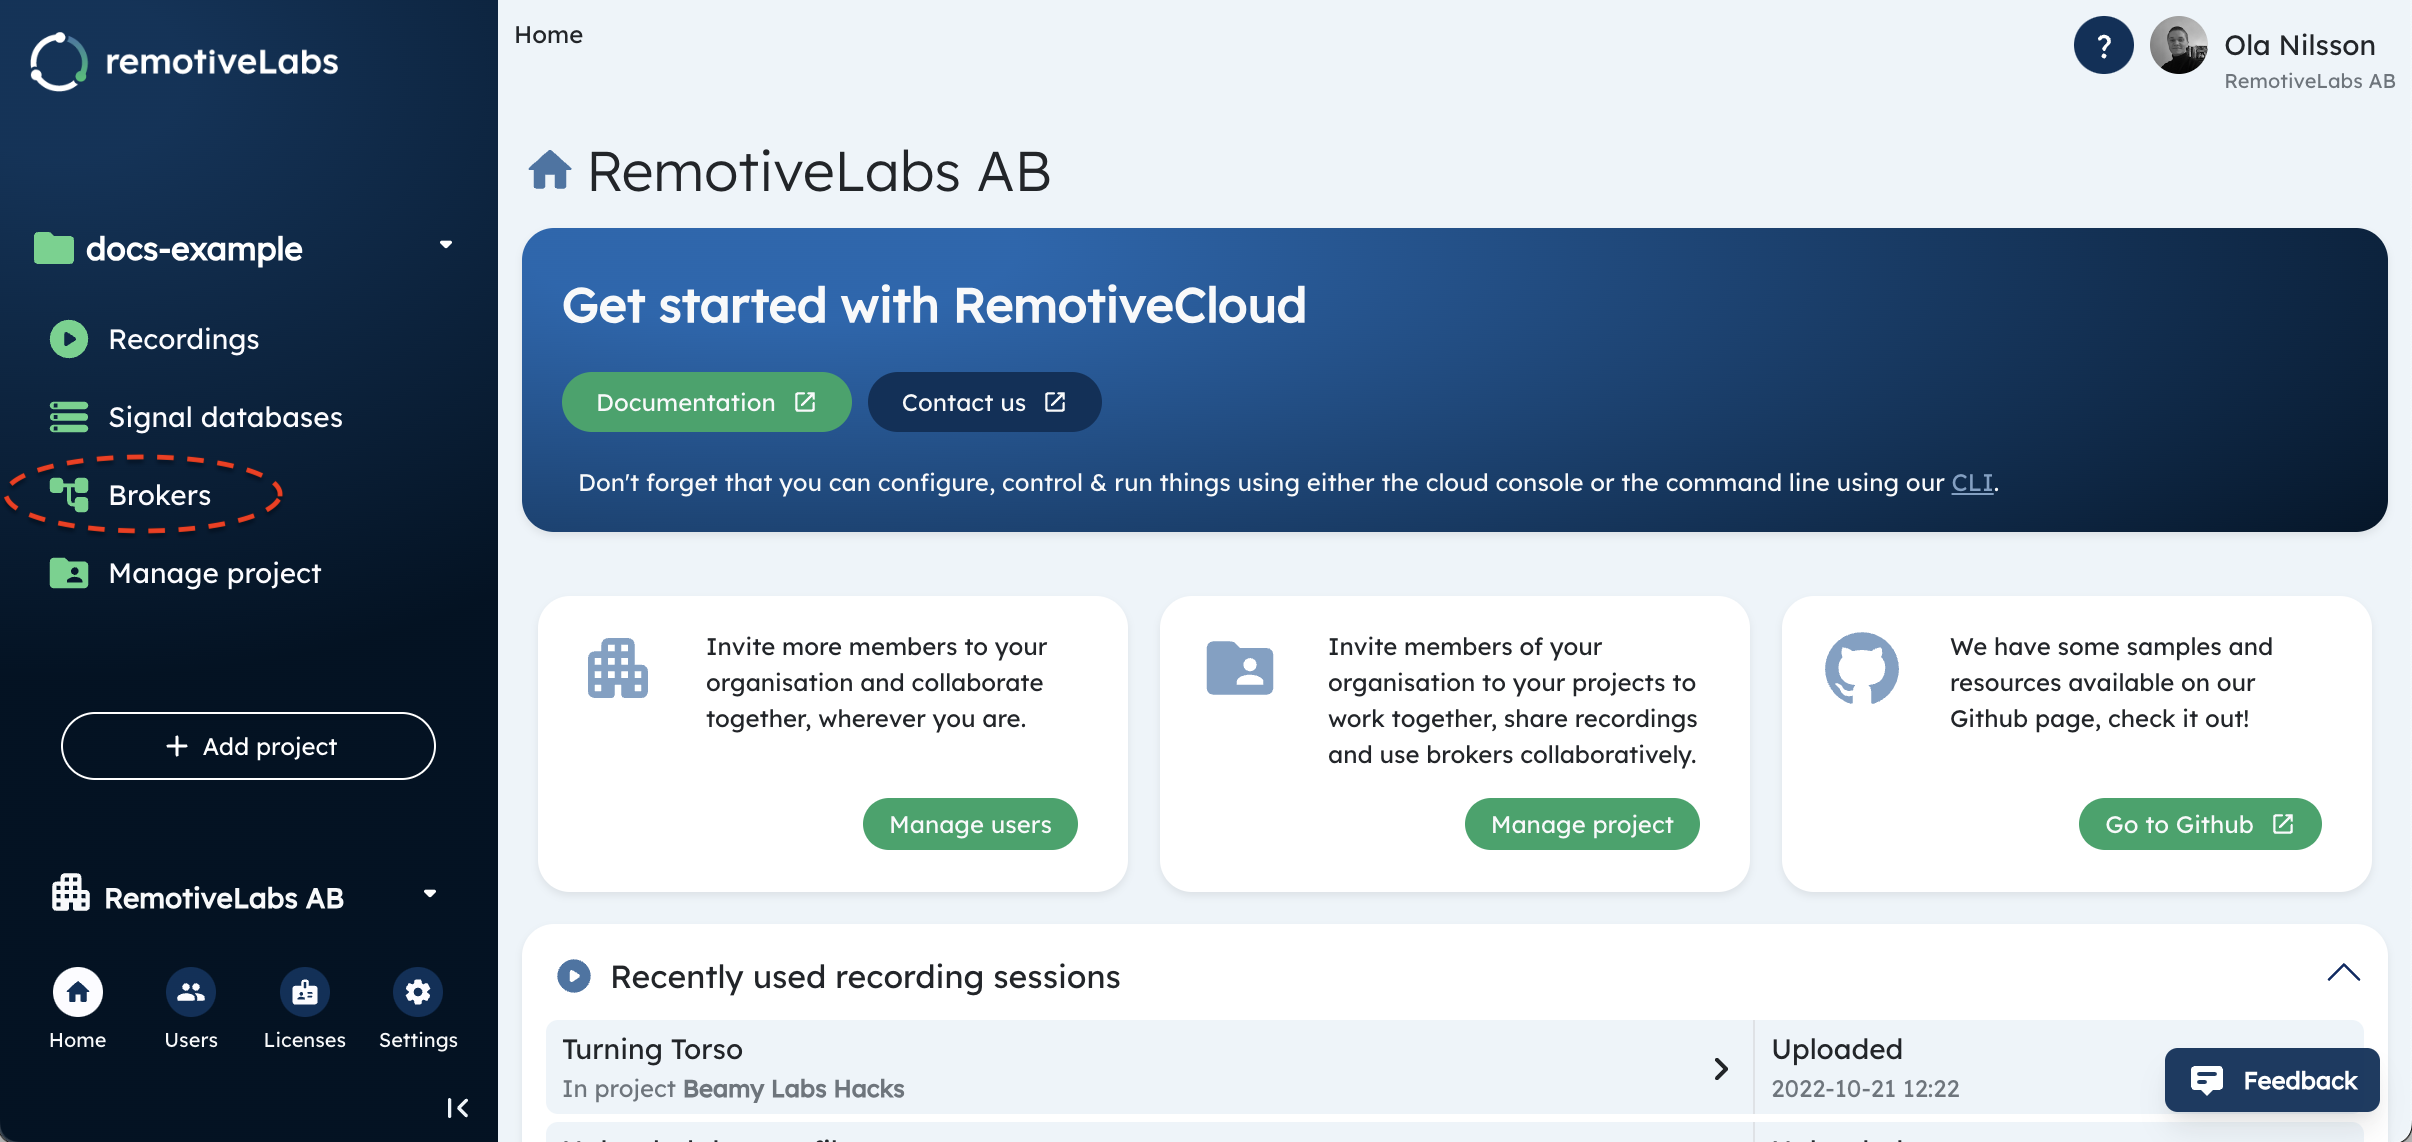This screenshot has width=2412, height=1142.
Task: Click the Add project button
Action: 248,746
